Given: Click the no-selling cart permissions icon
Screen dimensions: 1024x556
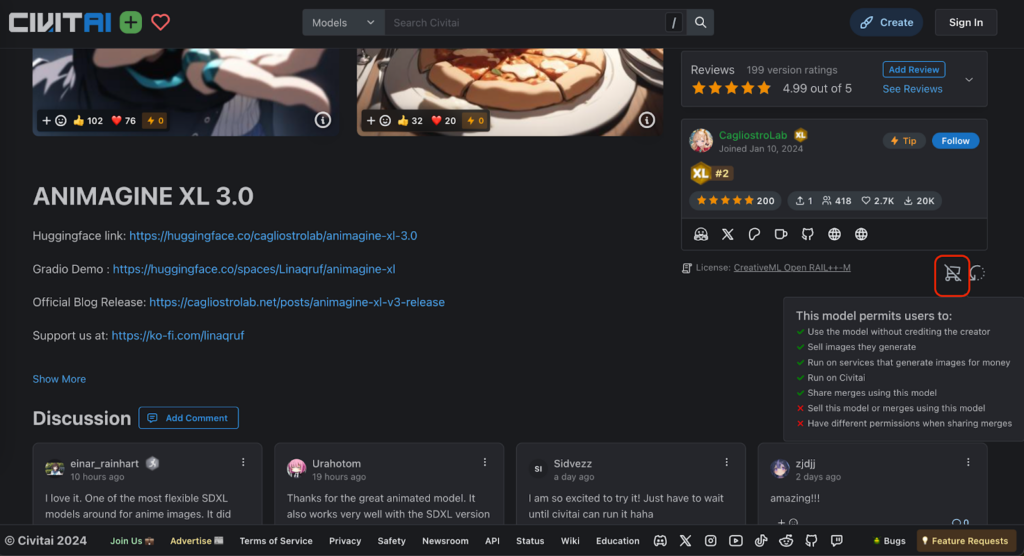Looking at the screenshot, I should click(x=952, y=273).
